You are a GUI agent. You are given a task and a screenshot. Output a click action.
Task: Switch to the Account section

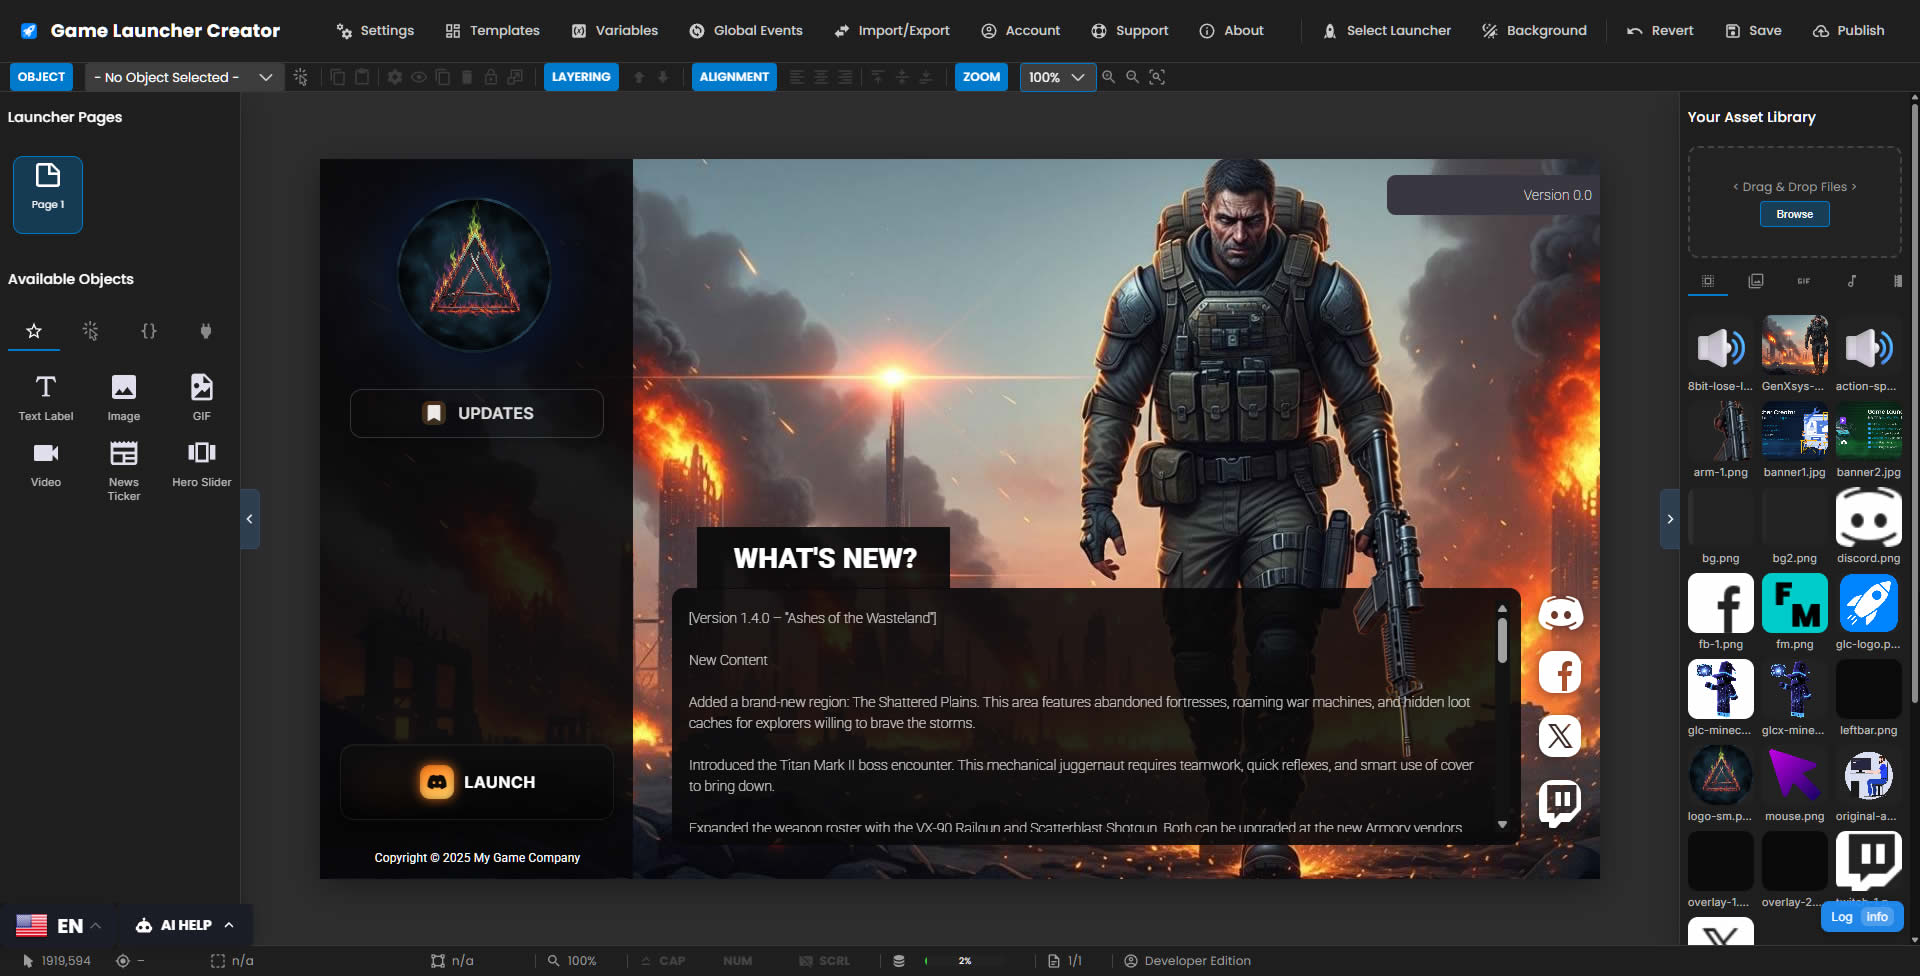(1020, 30)
